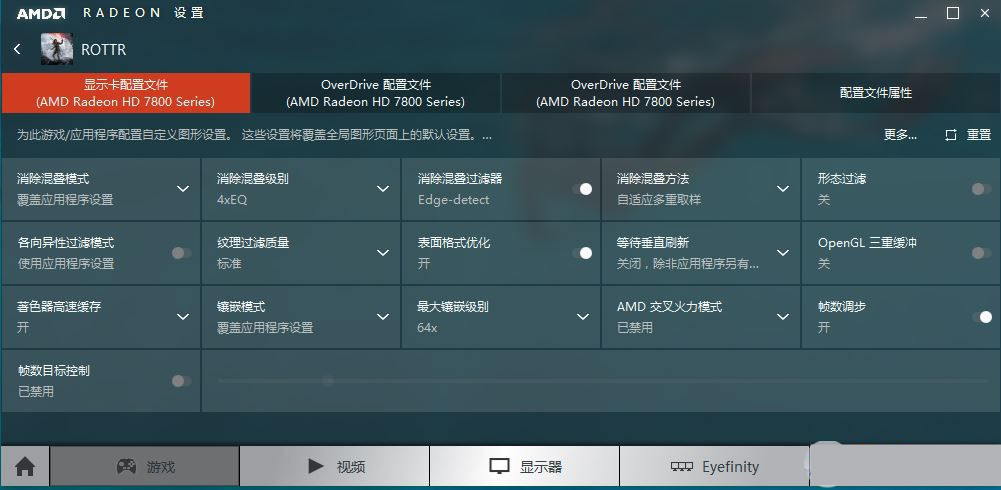
Task: Click the 使用应用程序设置 value text
Action: [66, 264]
